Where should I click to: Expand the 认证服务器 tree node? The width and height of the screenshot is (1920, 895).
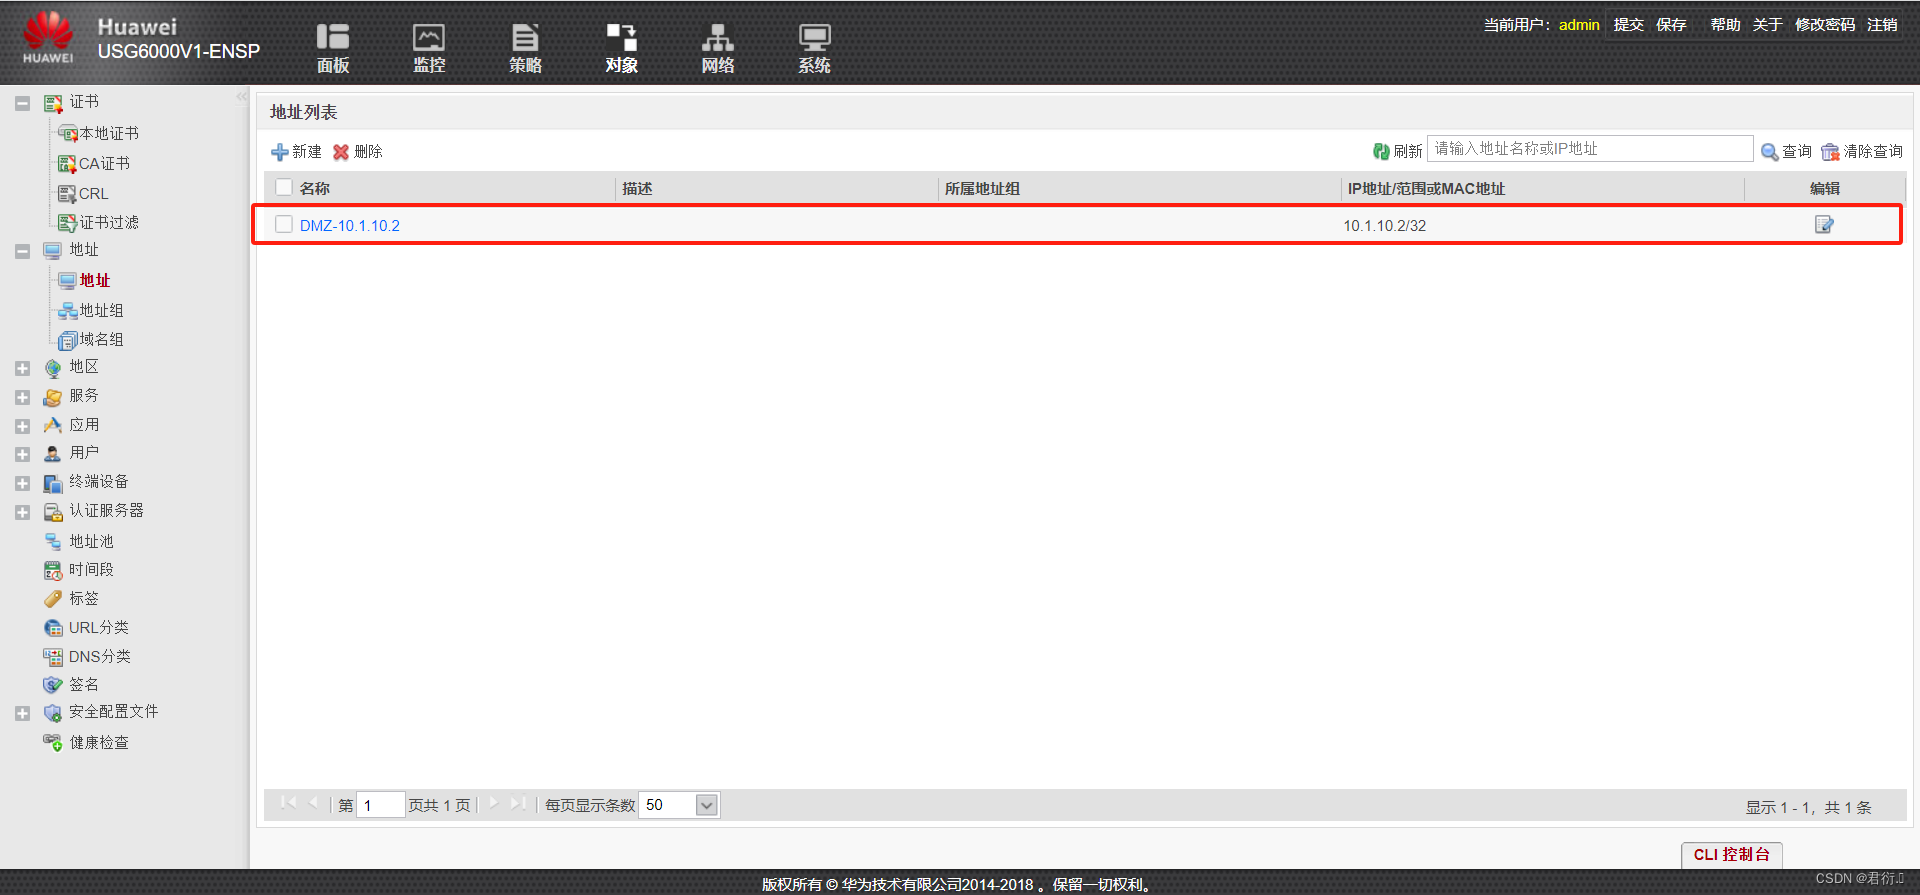(22, 512)
